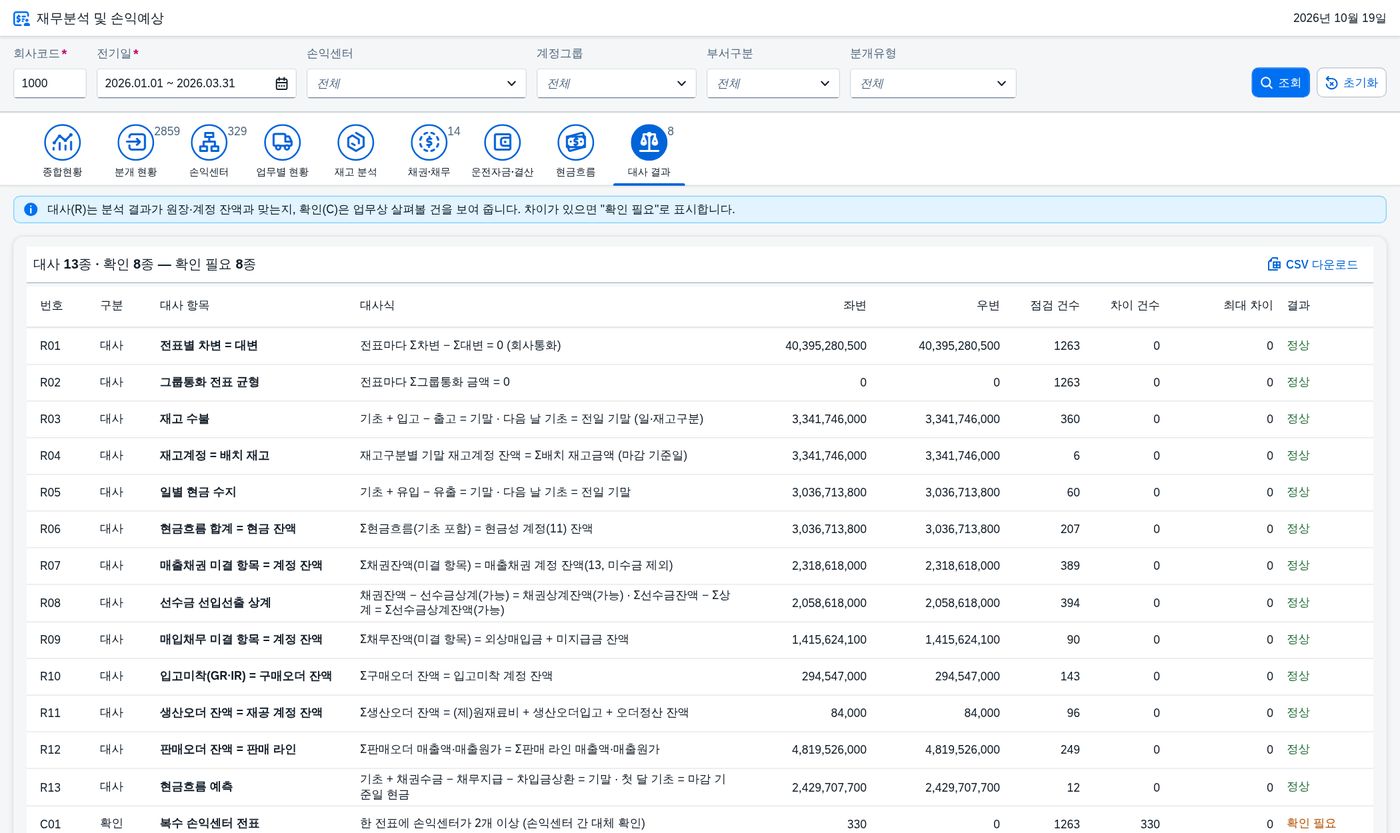Select the 대사 결과 scale icon
Viewport: 1400px width, 833px height.
[649, 142]
